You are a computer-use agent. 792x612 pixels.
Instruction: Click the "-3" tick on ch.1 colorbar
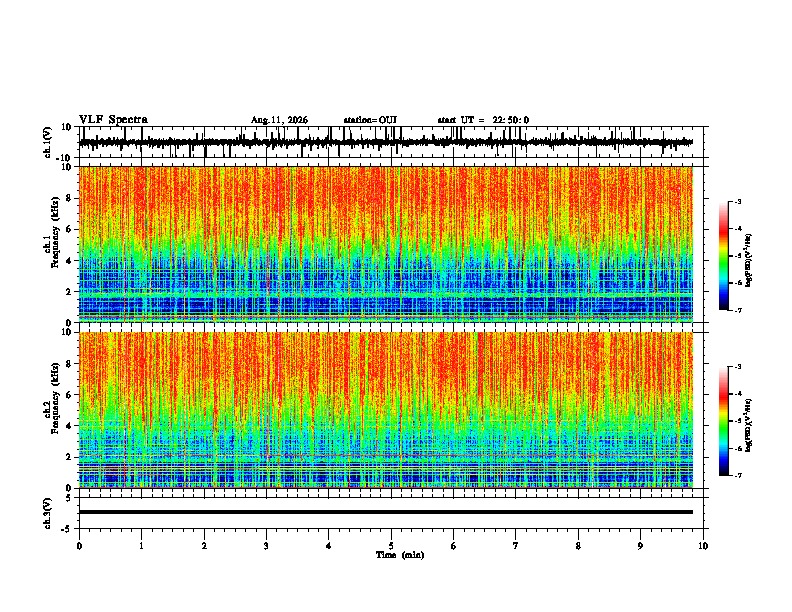(x=737, y=201)
